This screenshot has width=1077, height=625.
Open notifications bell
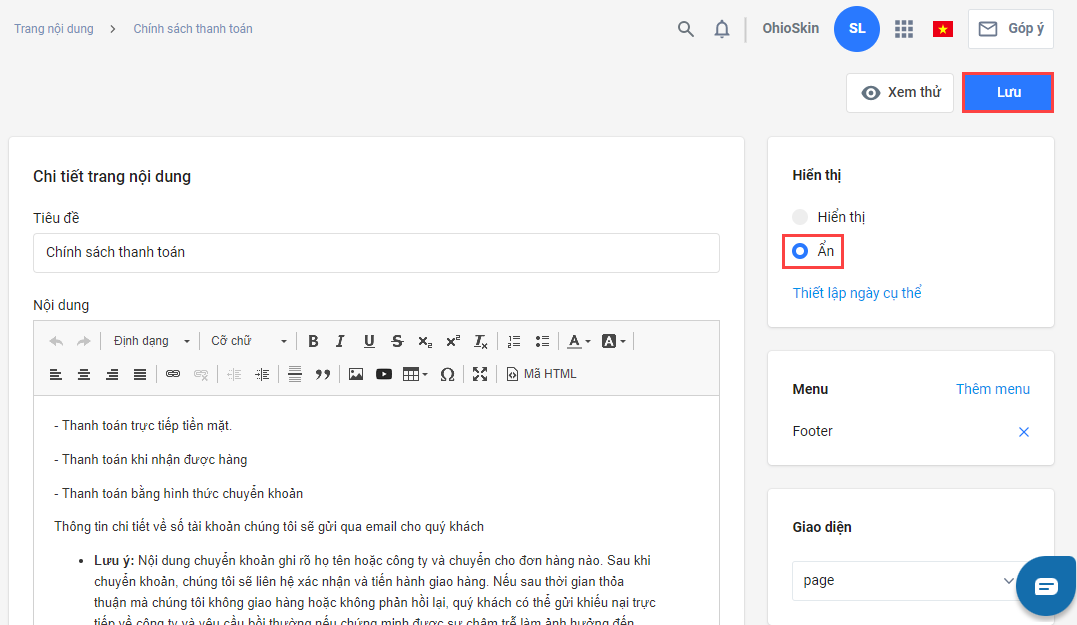coord(722,29)
